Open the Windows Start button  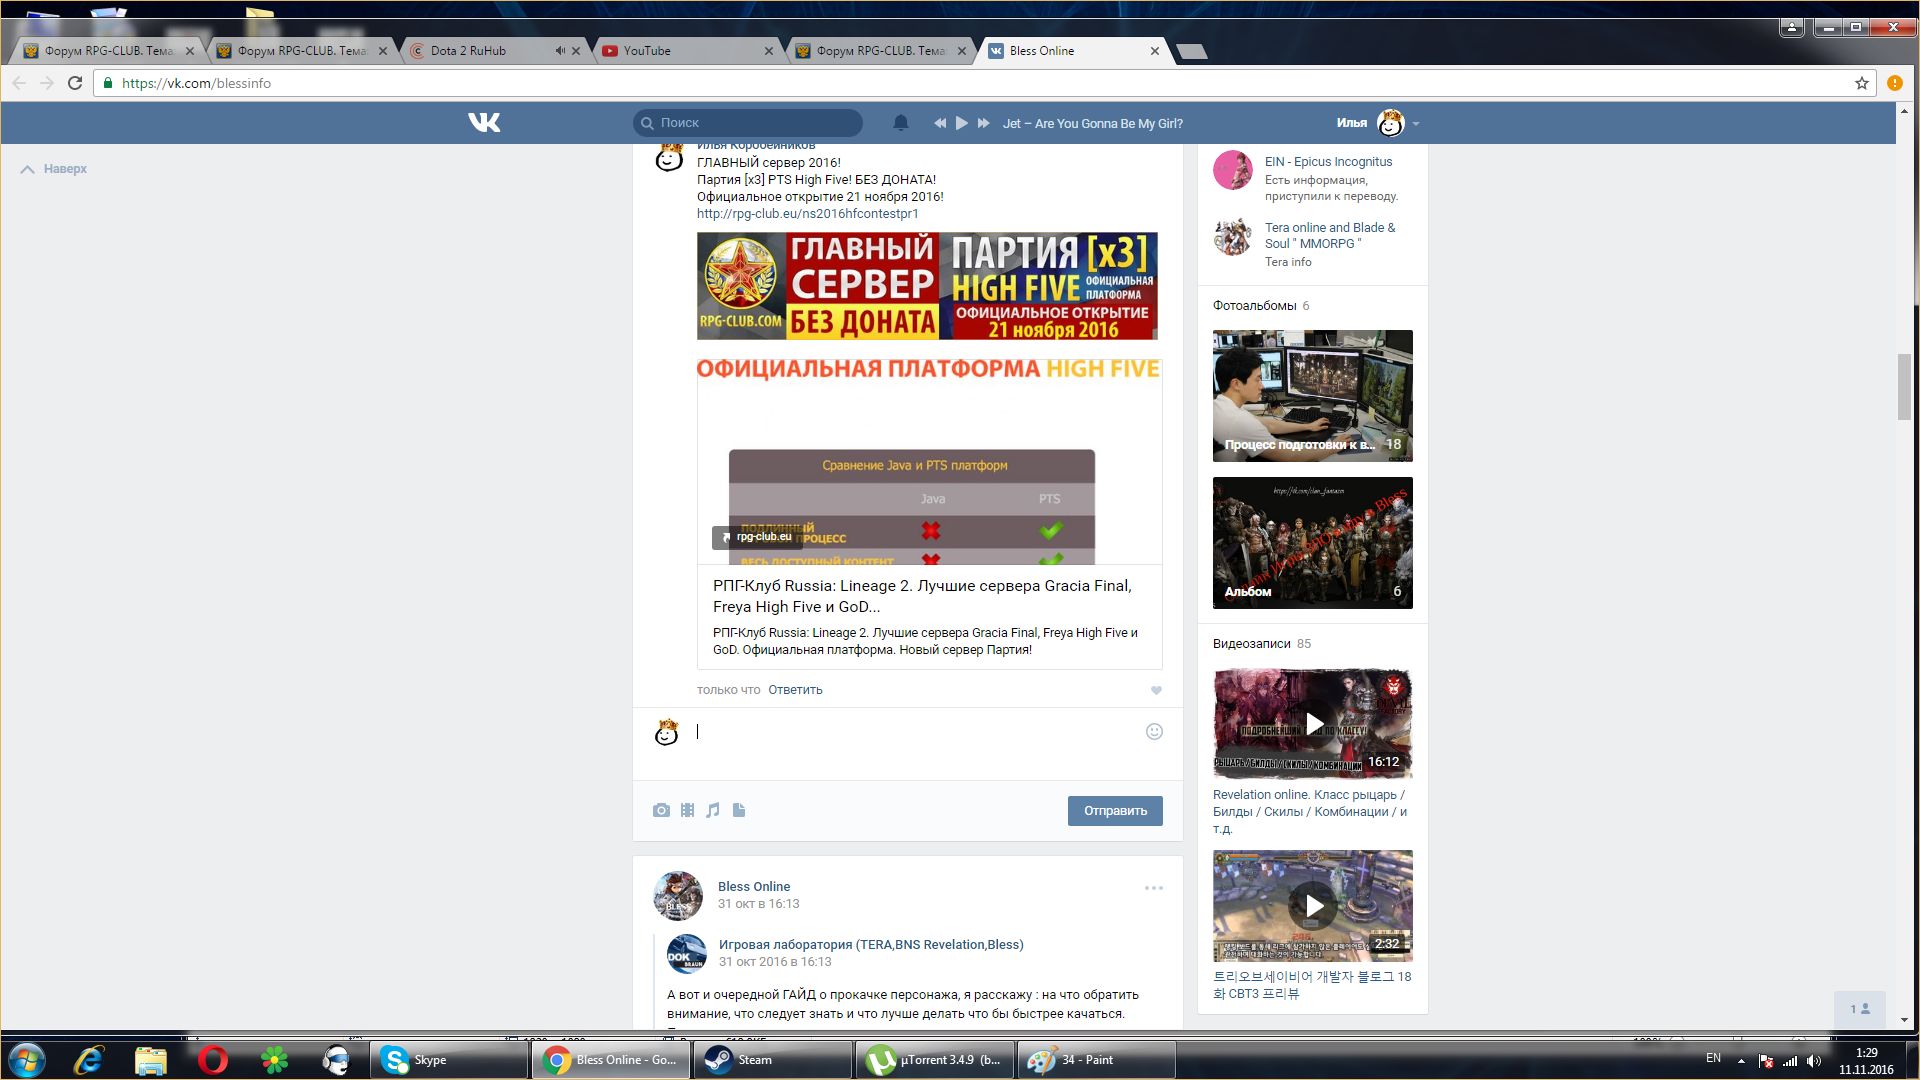click(x=27, y=1060)
